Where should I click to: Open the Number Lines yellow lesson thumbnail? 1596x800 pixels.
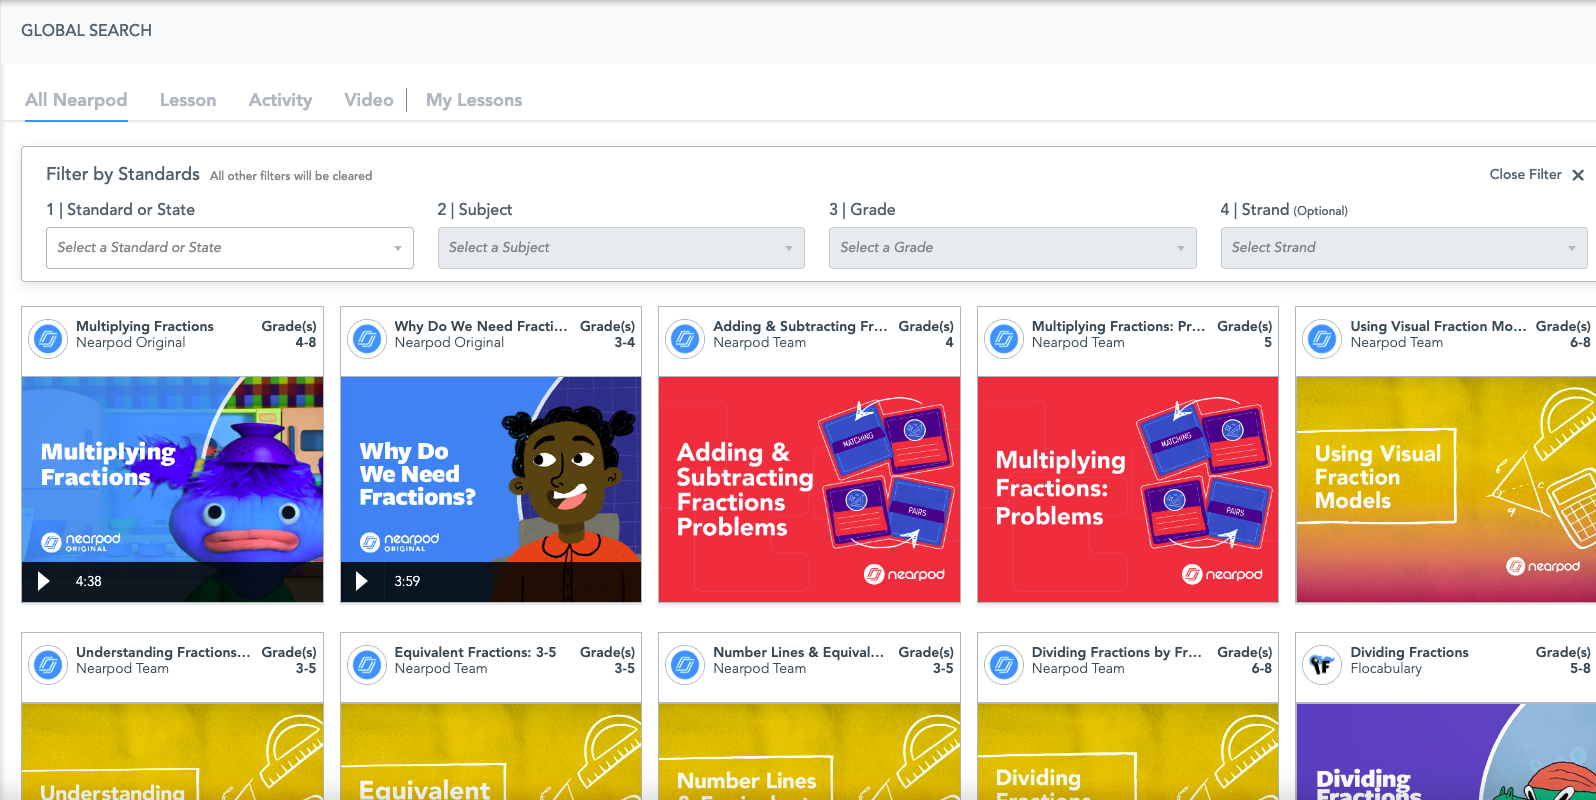tap(809, 751)
